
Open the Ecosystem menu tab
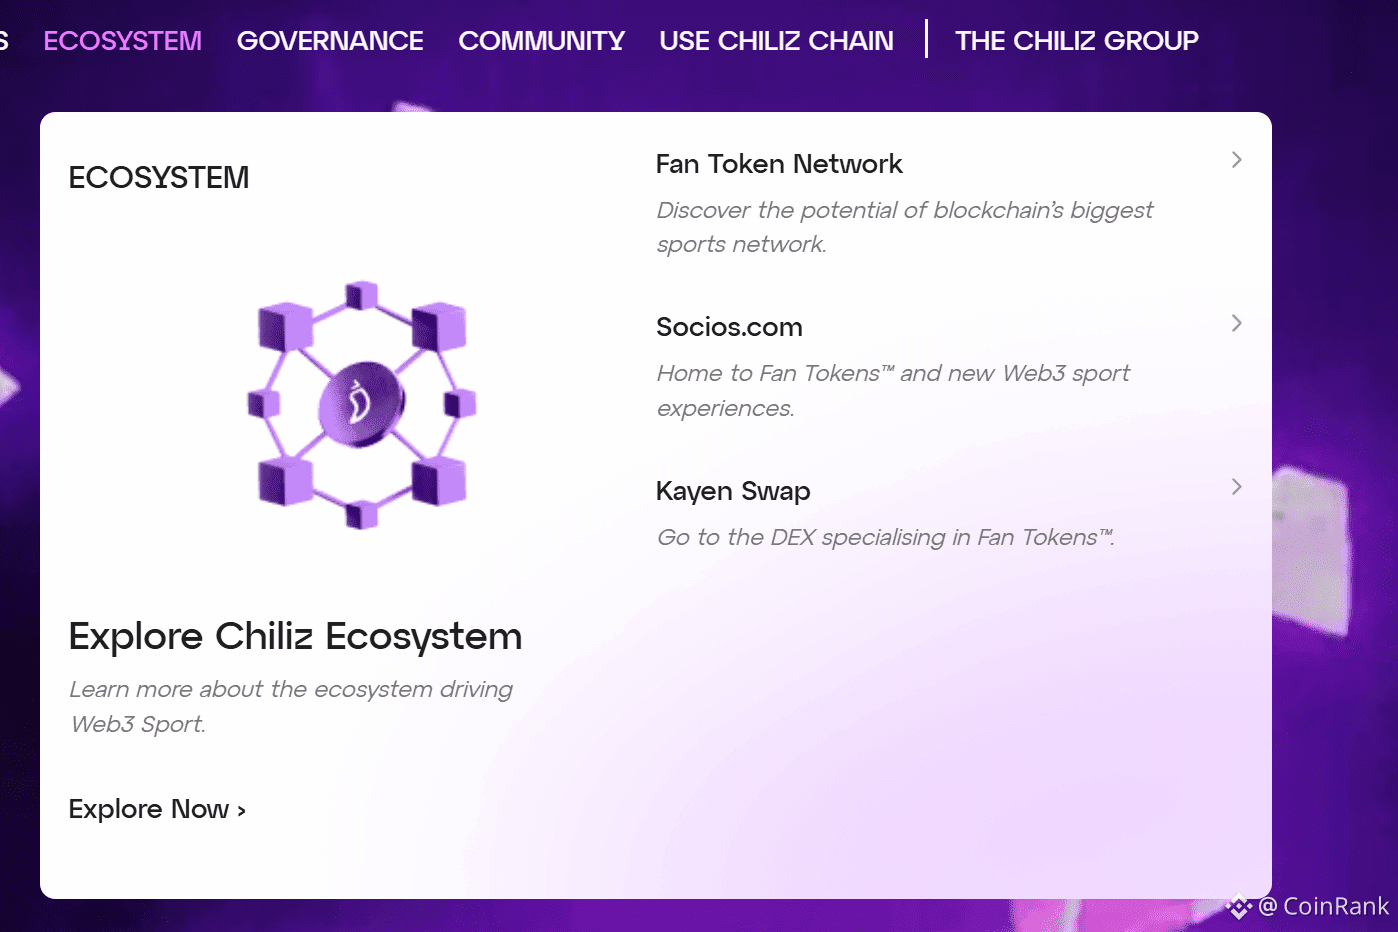click(x=122, y=41)
